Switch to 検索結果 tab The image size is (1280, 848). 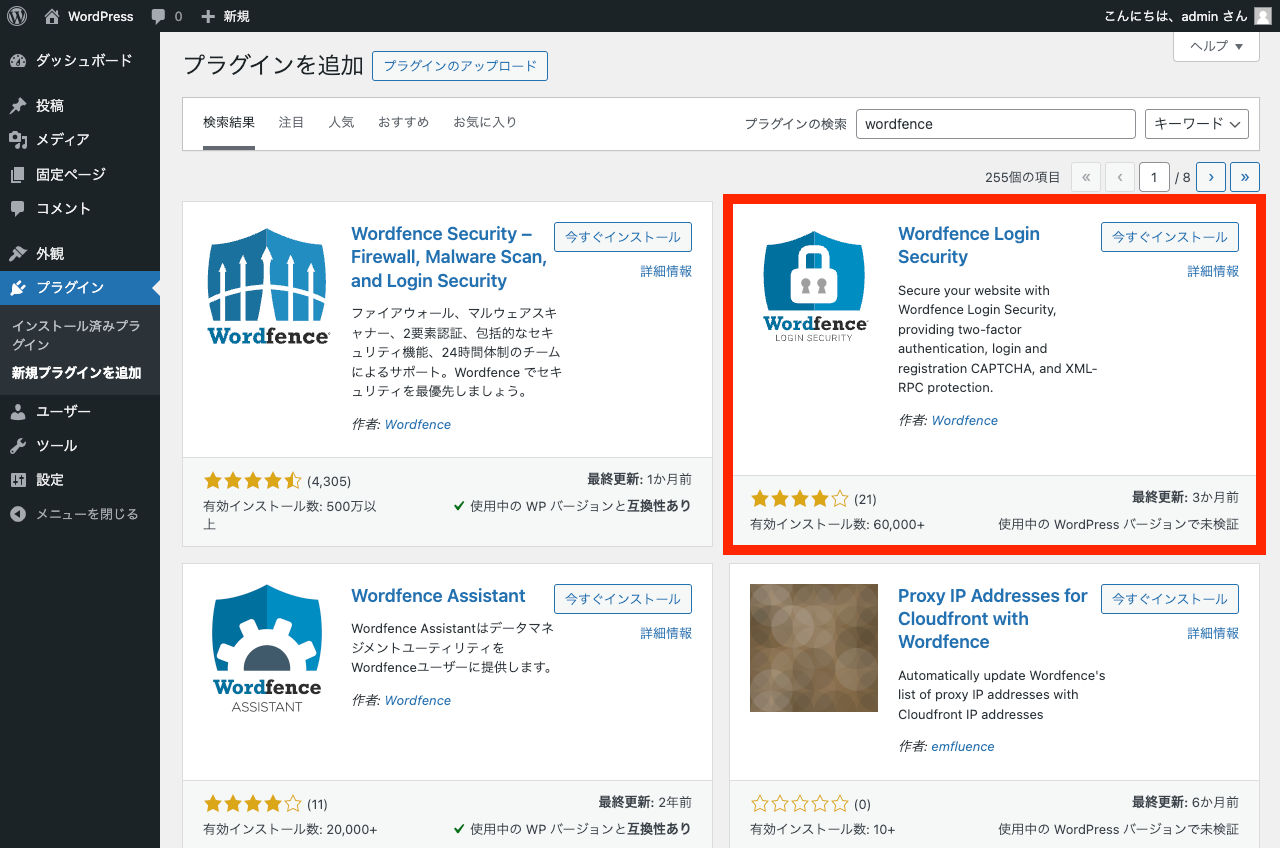pos(229,122)
